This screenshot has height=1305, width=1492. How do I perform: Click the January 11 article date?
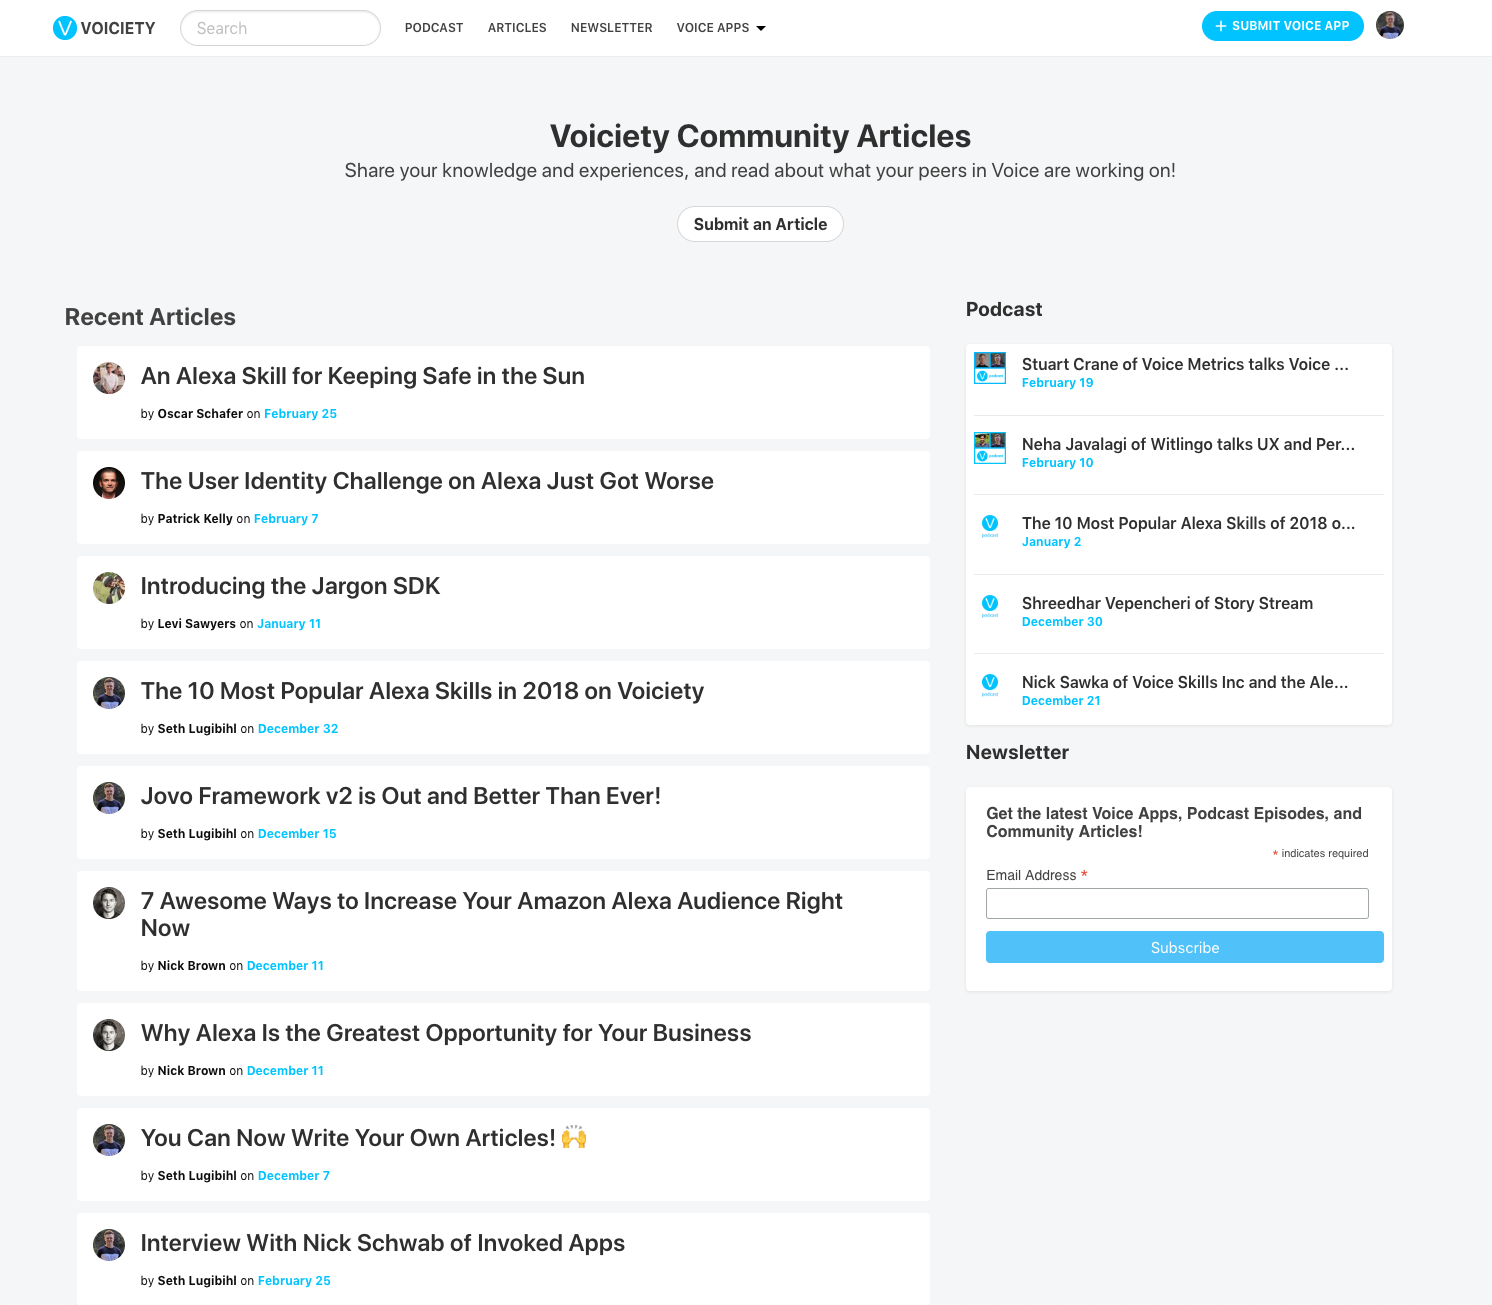point(289,624)
